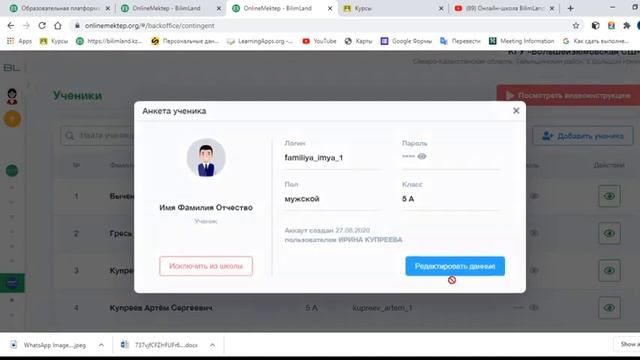The height and width of the screenshot is (360, 640).
Task: Open the Meeting Information bookmark
Action: click(x=522, y=41)
